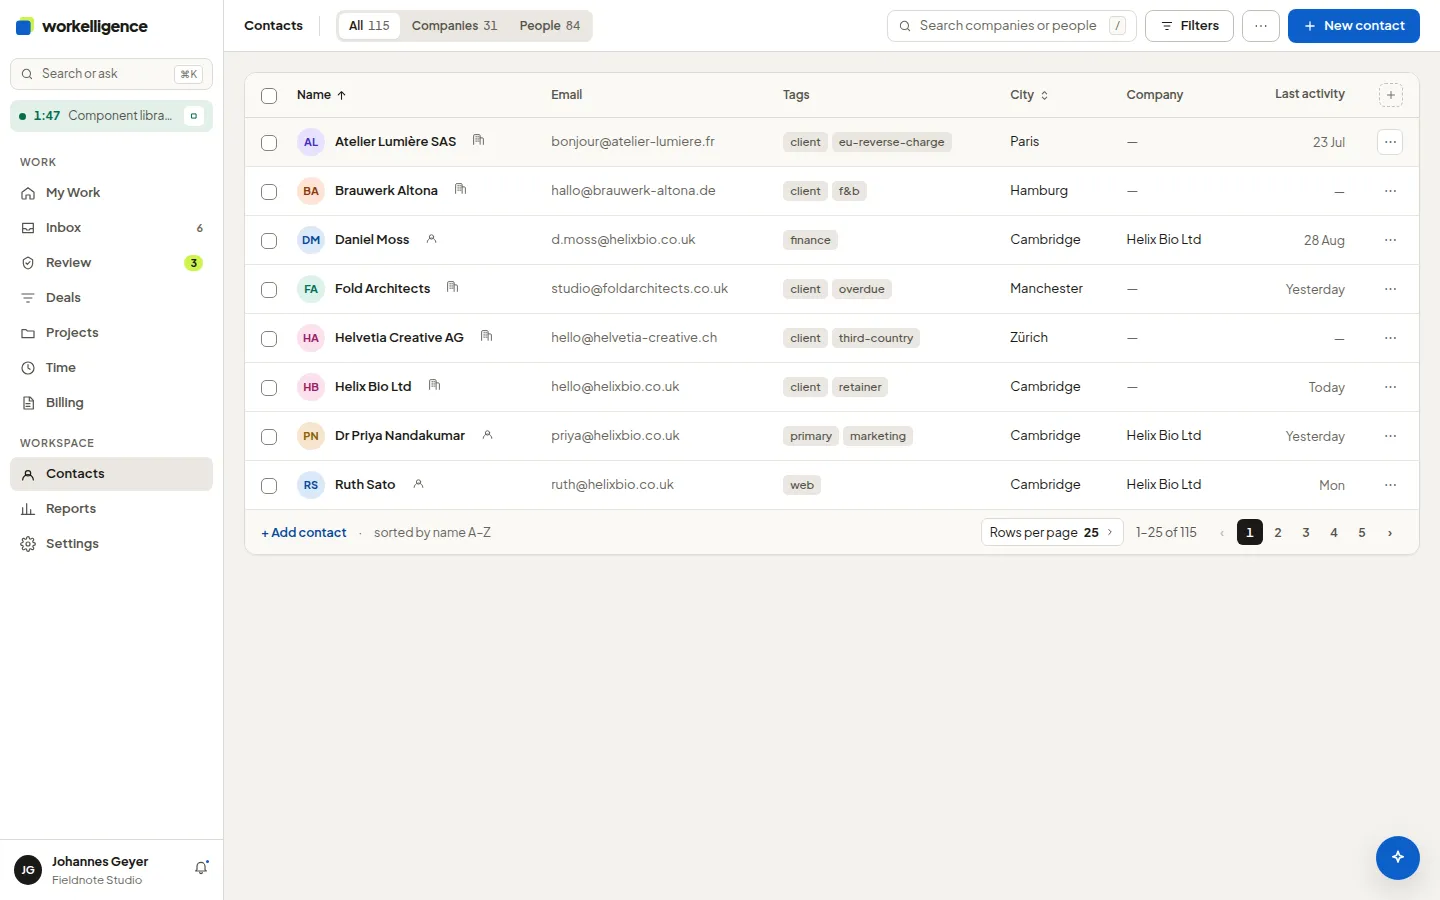Check the Daniel Moss row checkbox
Image resolution: width=1440 pixels, height=900 pixels.
(x=269, y=241)
